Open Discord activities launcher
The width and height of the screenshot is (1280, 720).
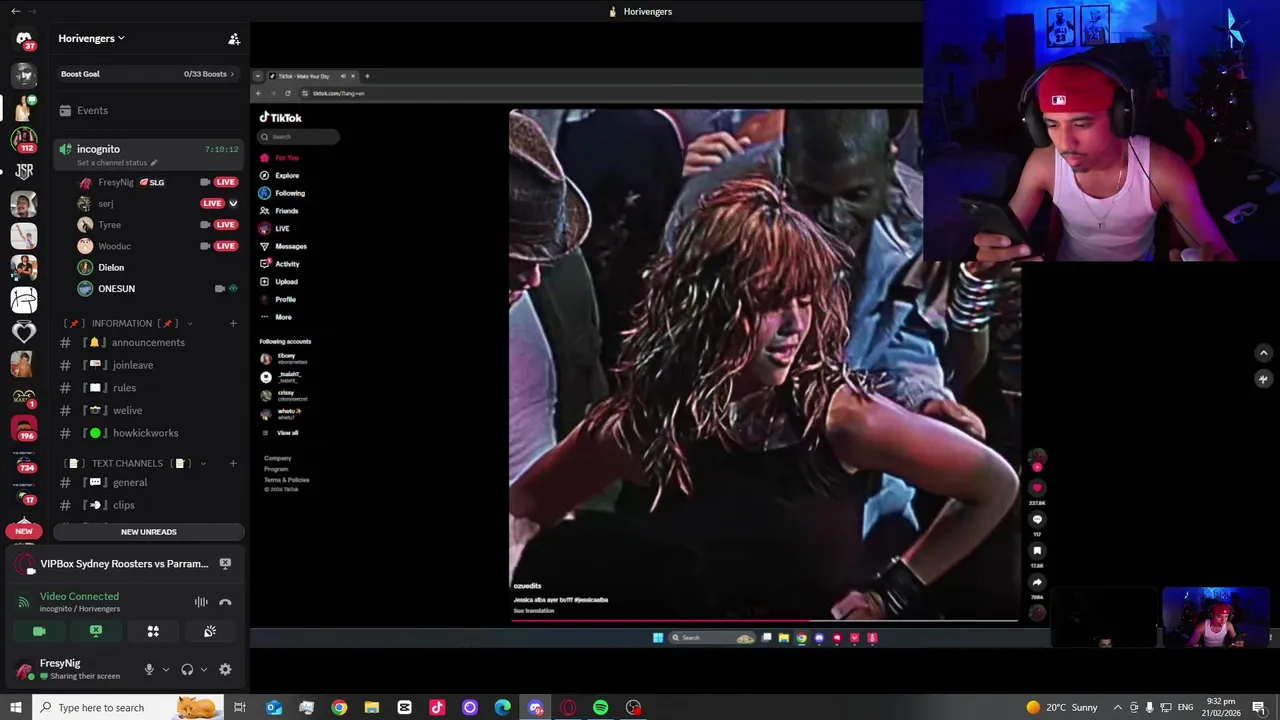tap(153, 631)
